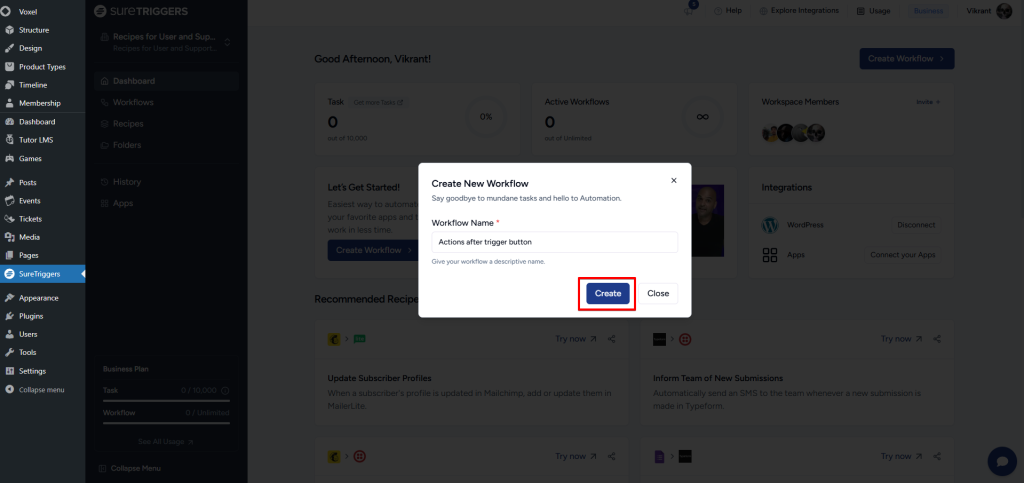
Task: Click the Plugins menu icon
Action: pyautogui.click(x=9, y=316)
